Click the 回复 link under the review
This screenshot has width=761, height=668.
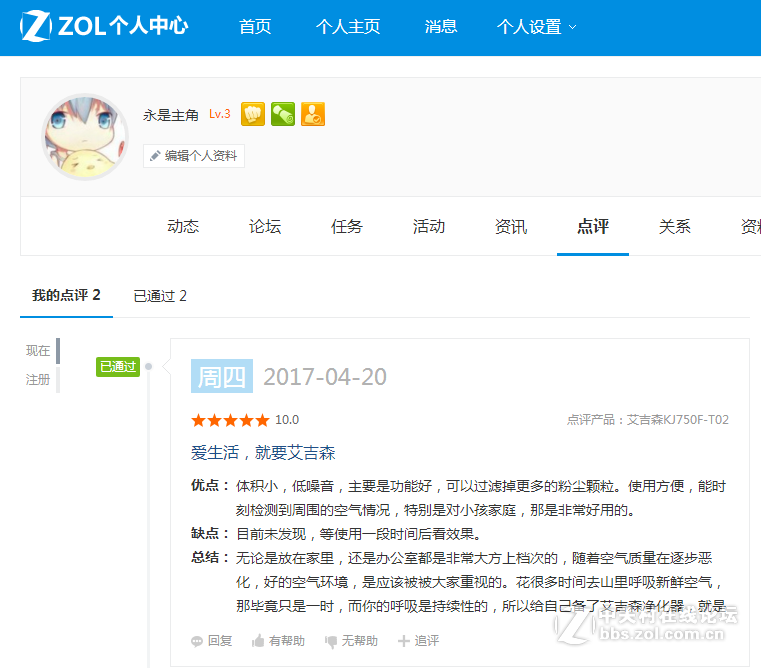click(x=220, y=641)
